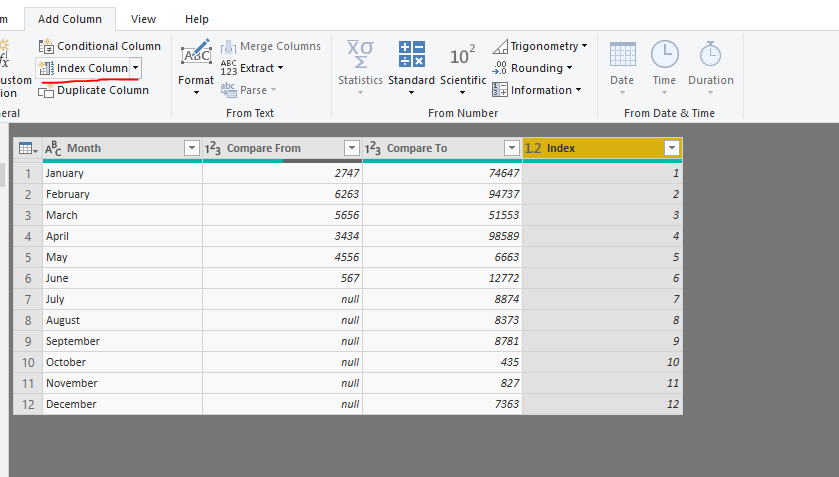Image resolution: width=839 pixels, height=477 pixels.
Task: Open the Index Column dropdown arrow
Action: [x=136, y=68]
